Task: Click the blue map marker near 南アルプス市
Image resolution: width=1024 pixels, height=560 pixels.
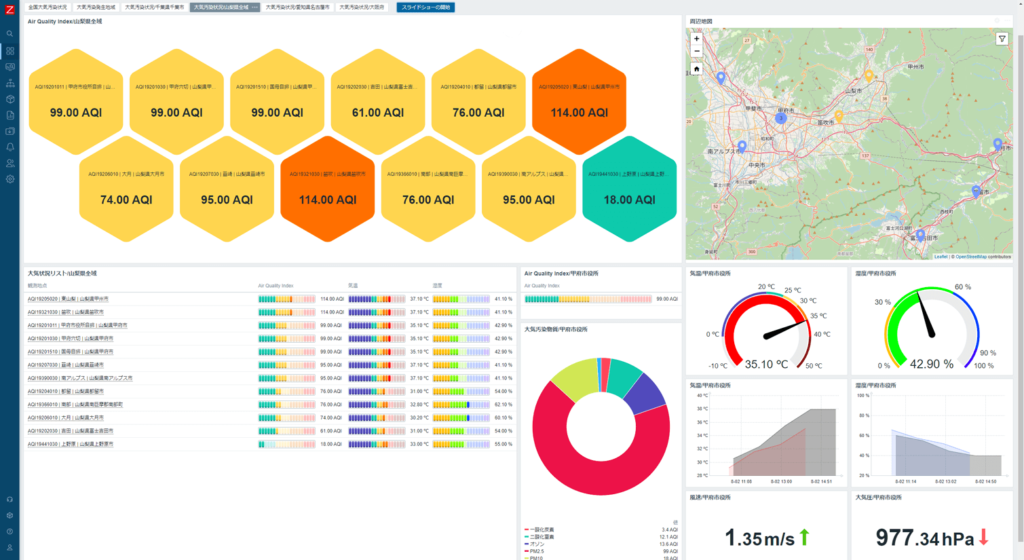Action: 741,146
